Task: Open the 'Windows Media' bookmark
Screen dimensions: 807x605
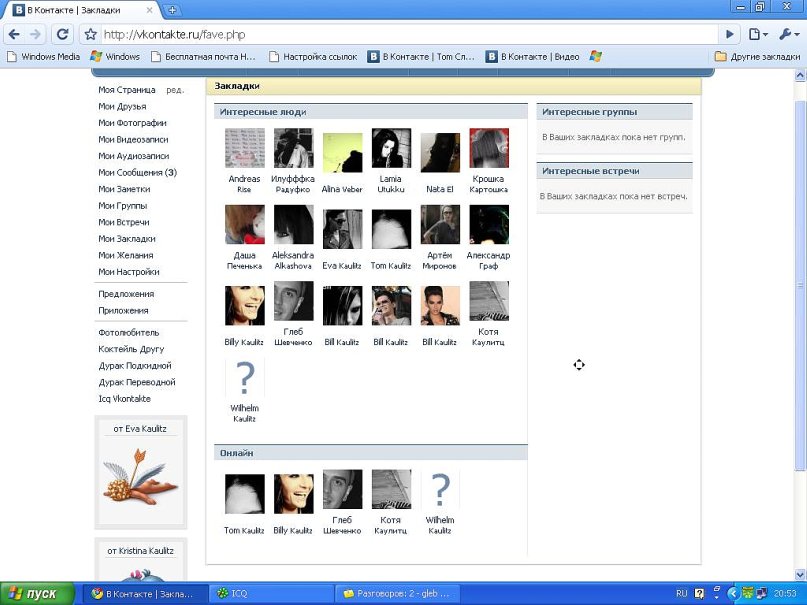Action: 43,57
